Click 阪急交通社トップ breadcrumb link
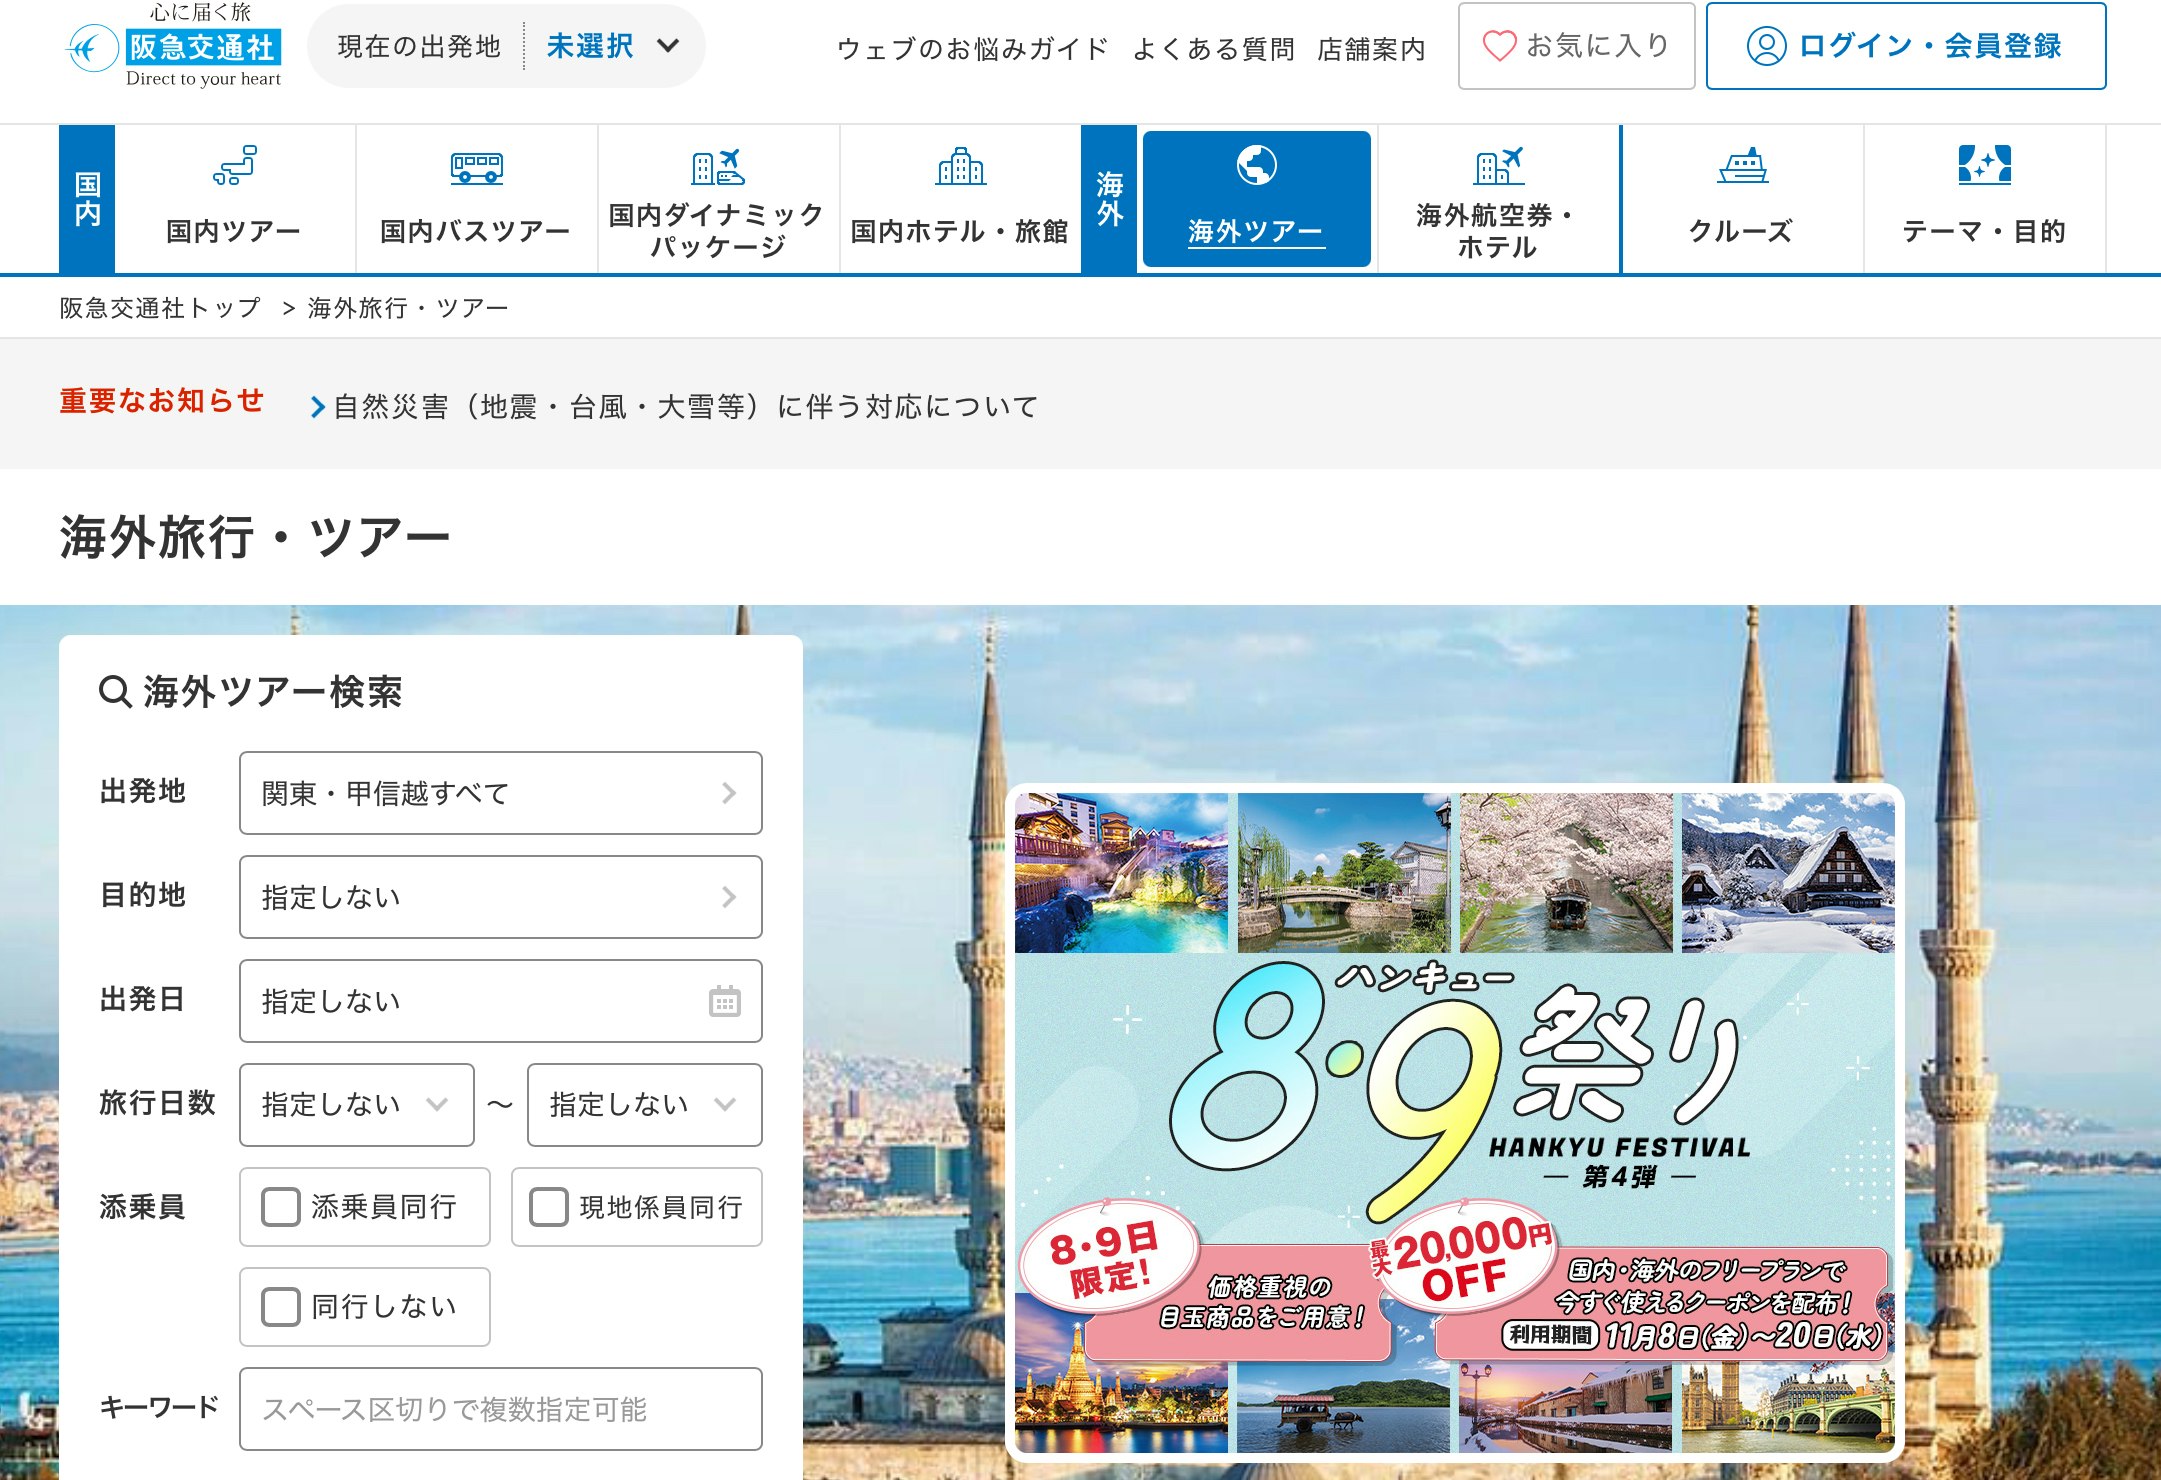Viewport: 2161px width, 1480px height. (160, 308)
